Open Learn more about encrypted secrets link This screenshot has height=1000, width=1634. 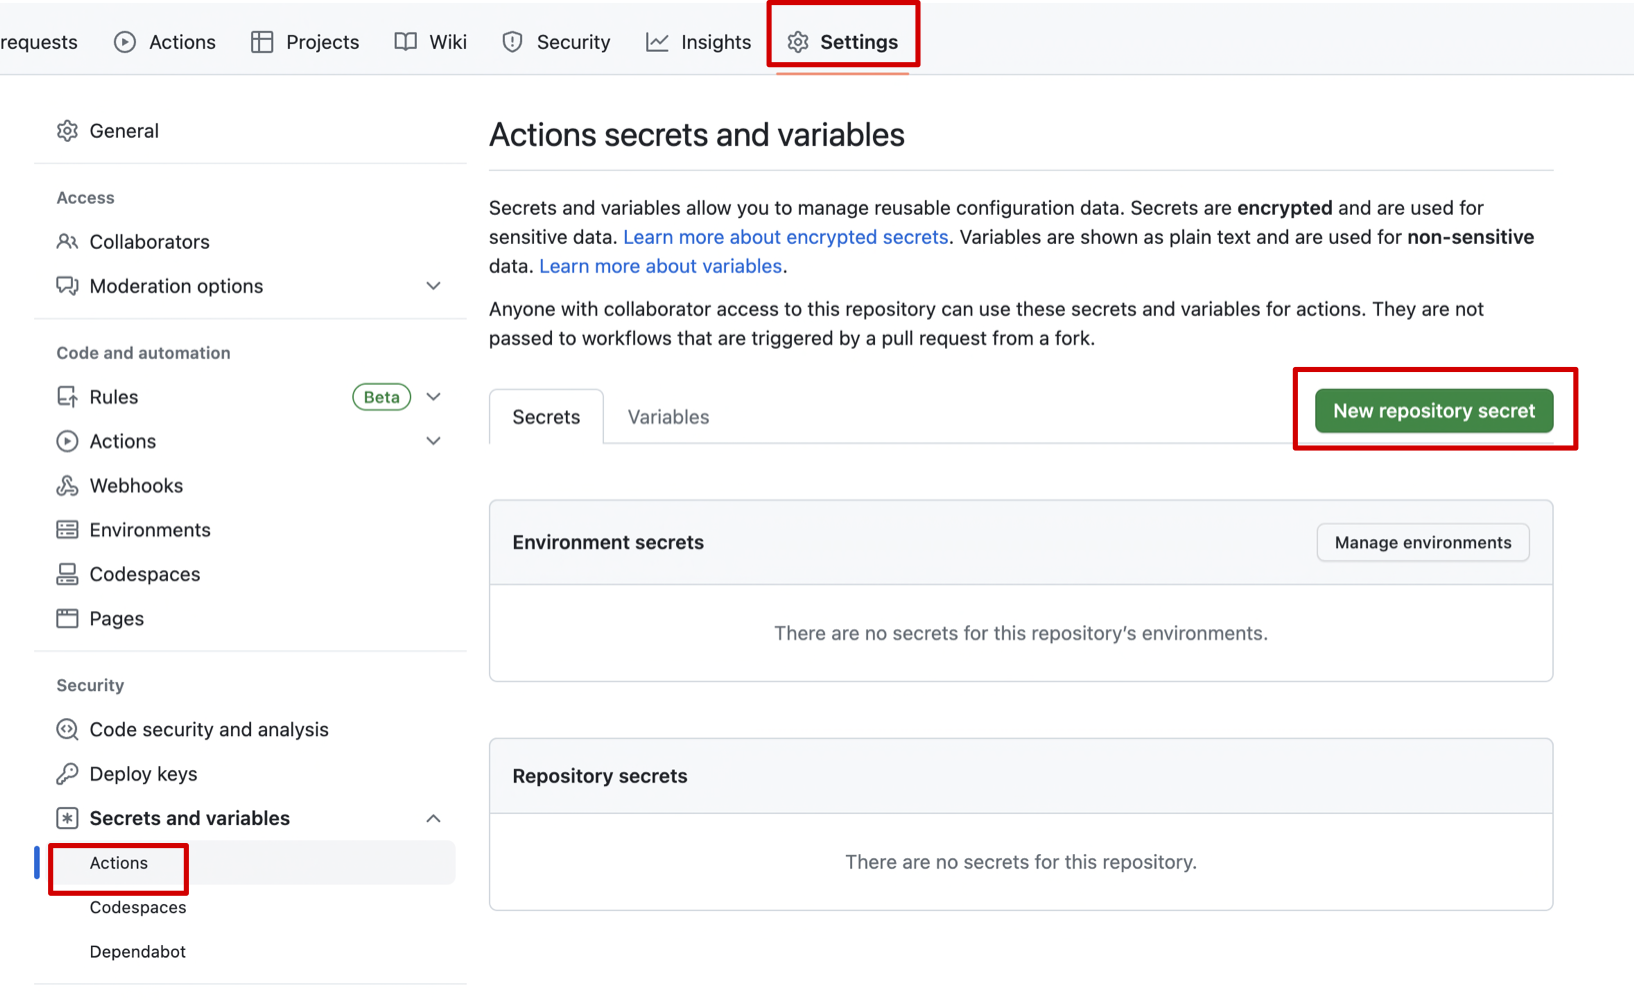pos(785,237)
